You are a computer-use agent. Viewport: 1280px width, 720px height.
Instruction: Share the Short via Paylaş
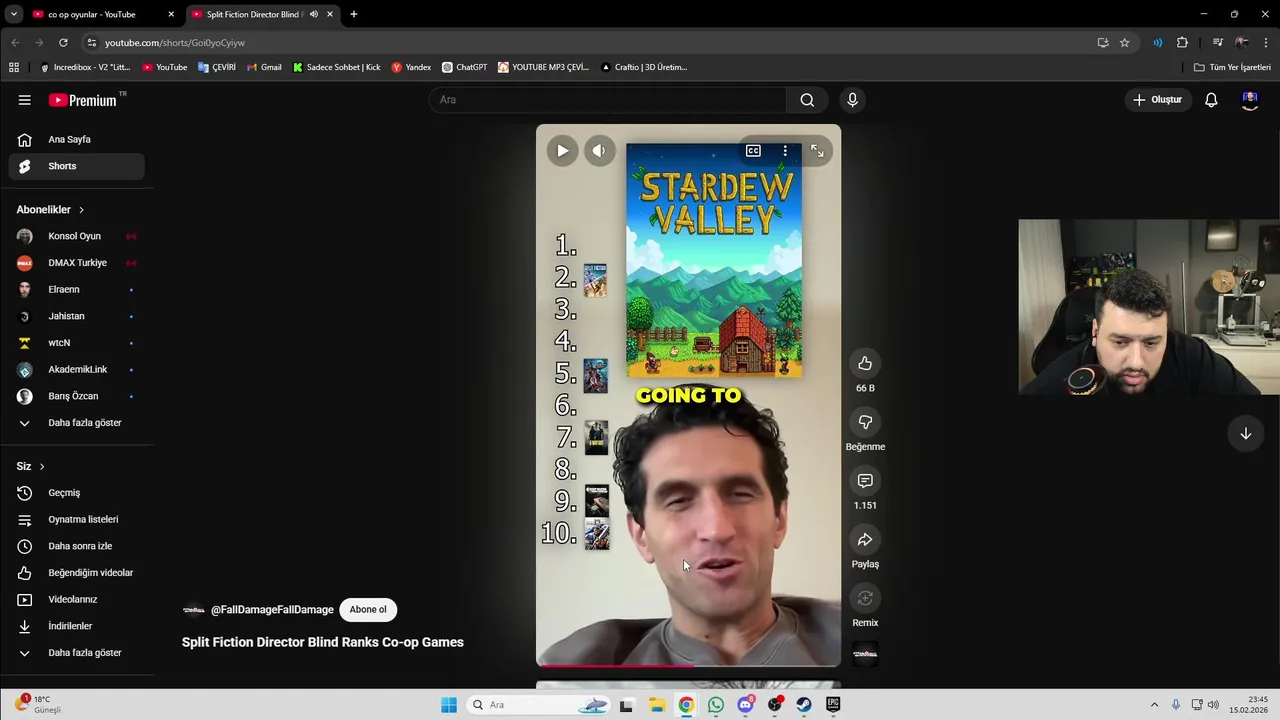point(865,540)
